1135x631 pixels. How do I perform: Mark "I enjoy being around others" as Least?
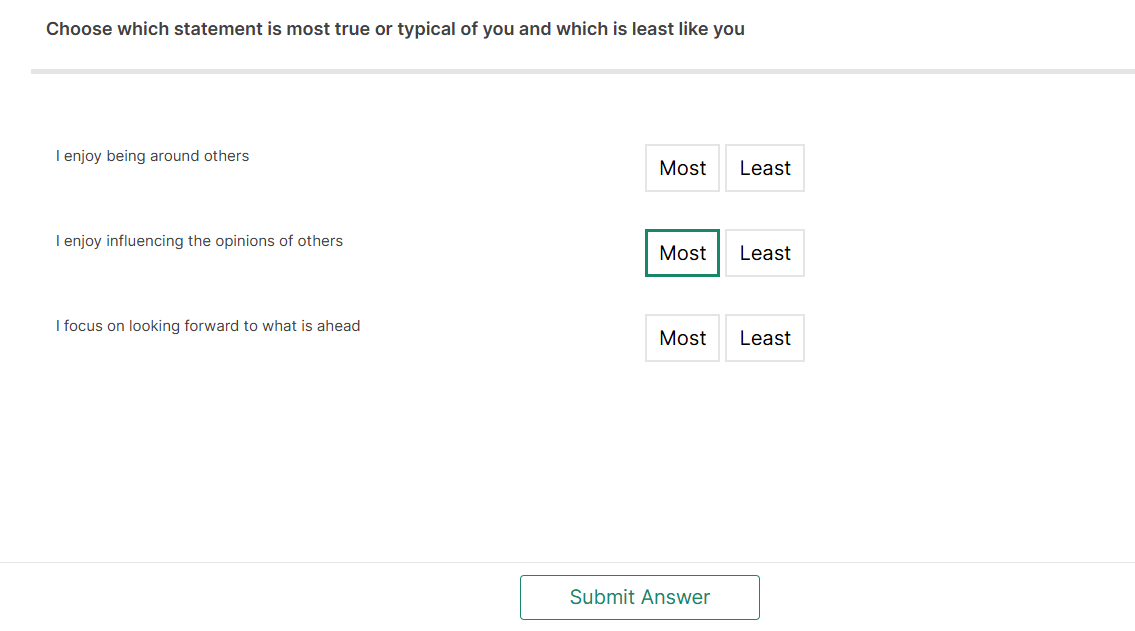pyautogui.click(x=765, y=168)
